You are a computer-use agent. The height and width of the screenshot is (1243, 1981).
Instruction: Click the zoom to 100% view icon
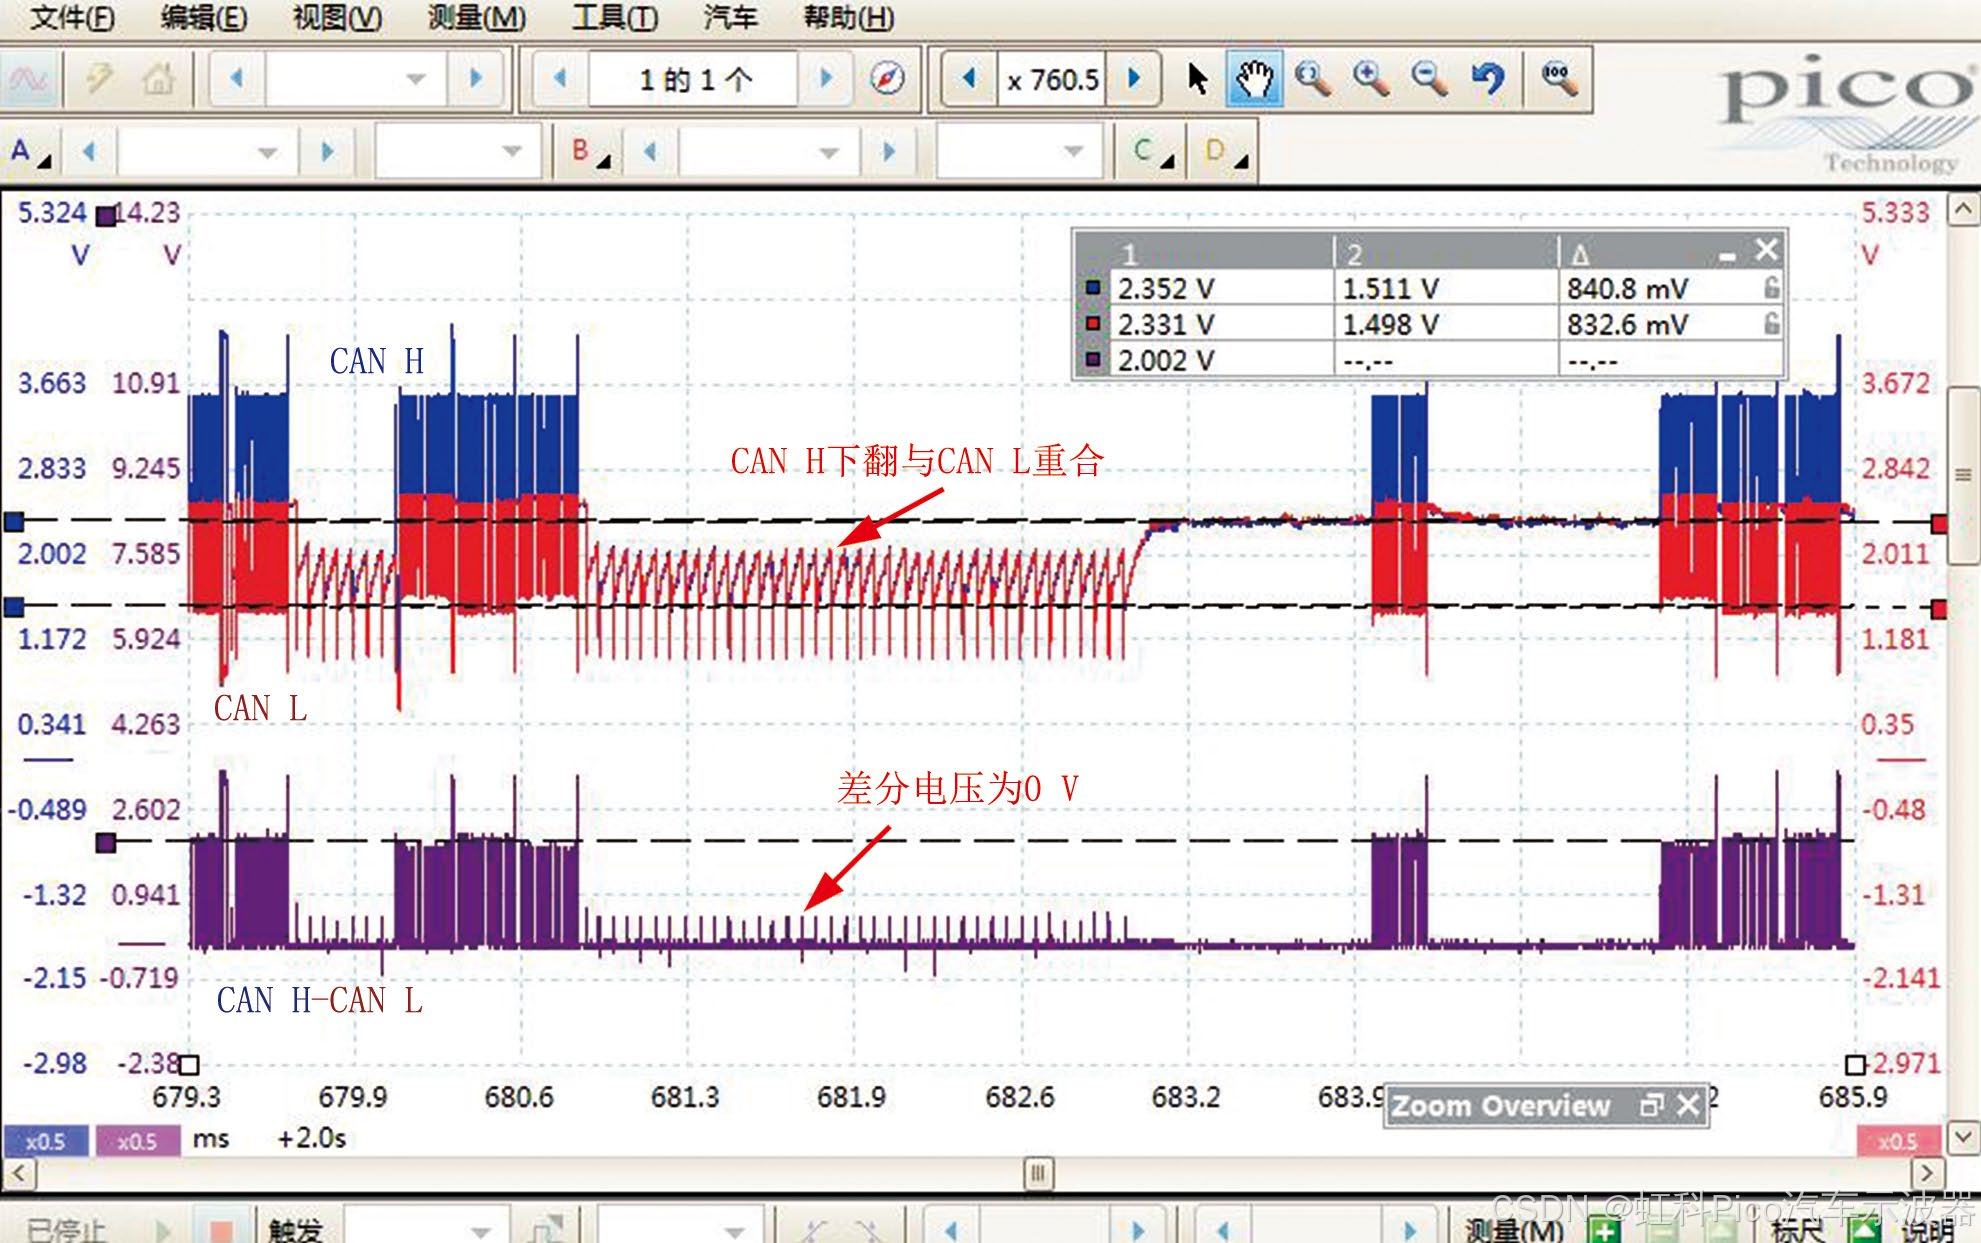[1559, 78]
